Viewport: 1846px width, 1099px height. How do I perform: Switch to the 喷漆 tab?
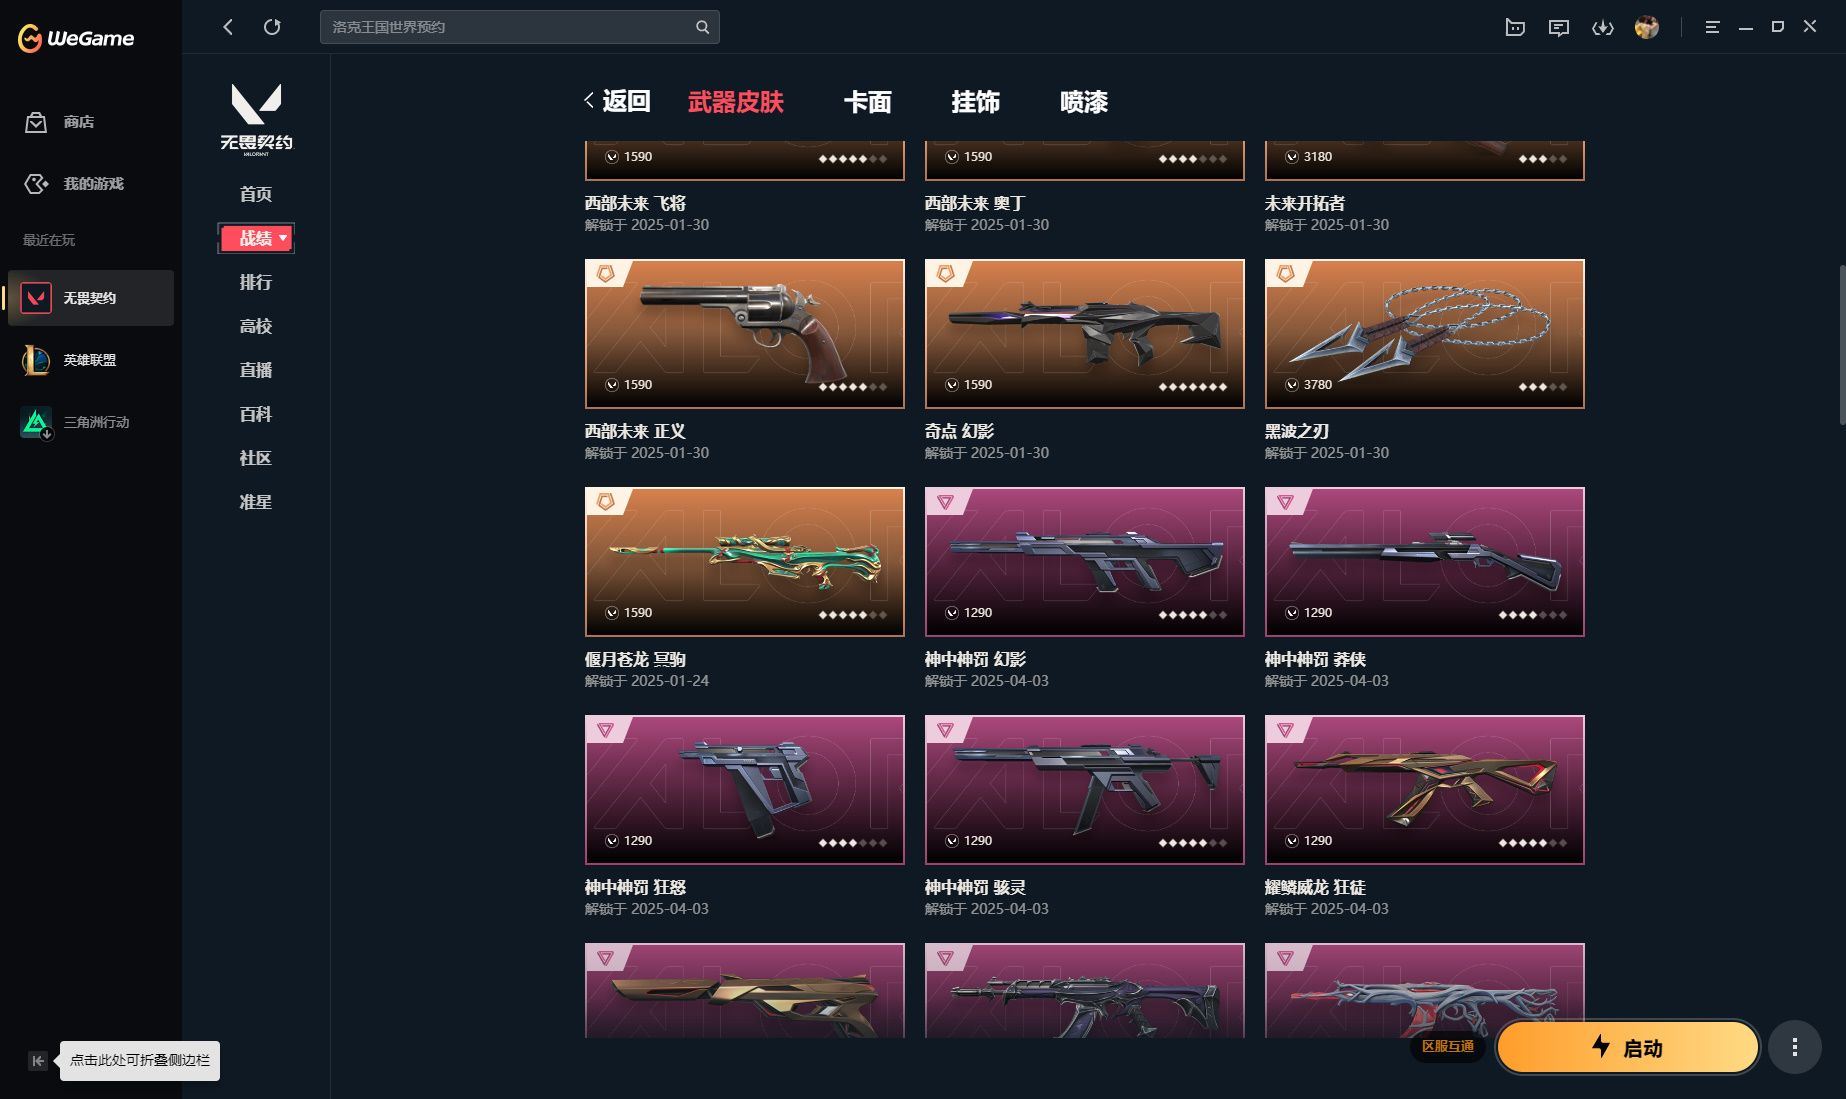tap(1083, 102)
